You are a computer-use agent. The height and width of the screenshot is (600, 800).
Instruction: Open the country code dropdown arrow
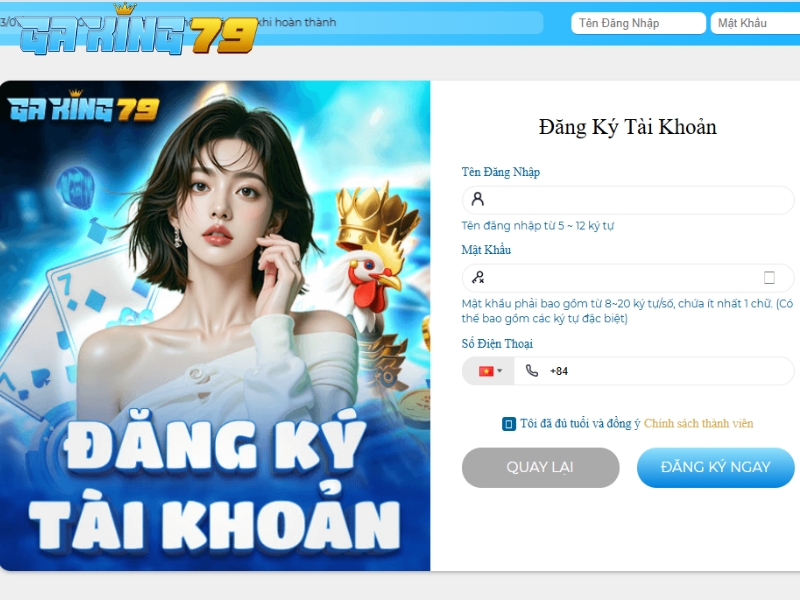tap(500, 371)
